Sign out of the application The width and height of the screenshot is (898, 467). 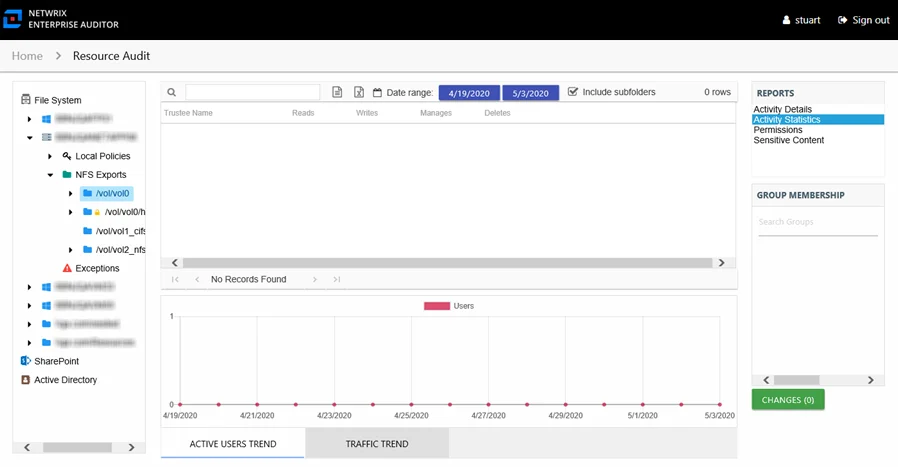tap(864, 20)
